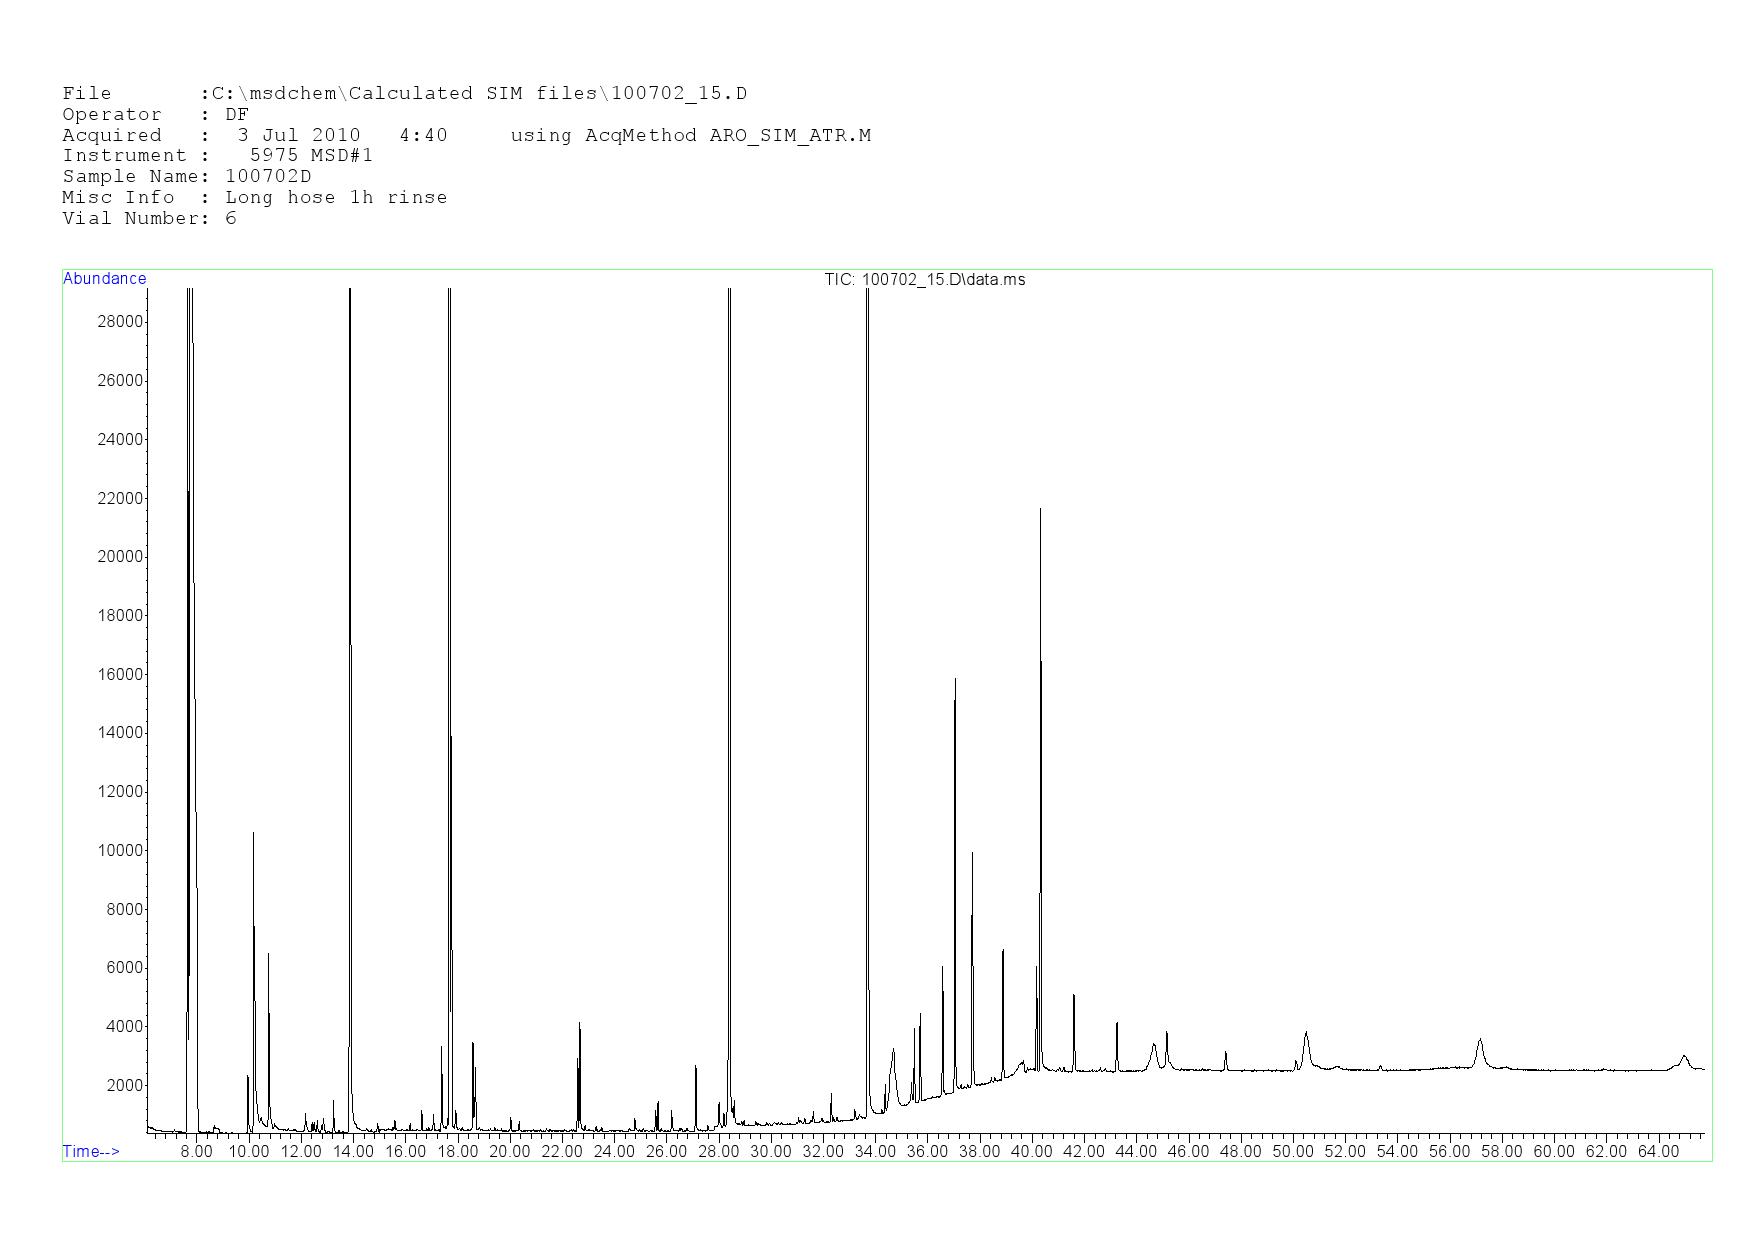Click the chart title "TIC: 100702_15.D\data.ms"
1754x1240 pixels.
click(x=924, y=280)
